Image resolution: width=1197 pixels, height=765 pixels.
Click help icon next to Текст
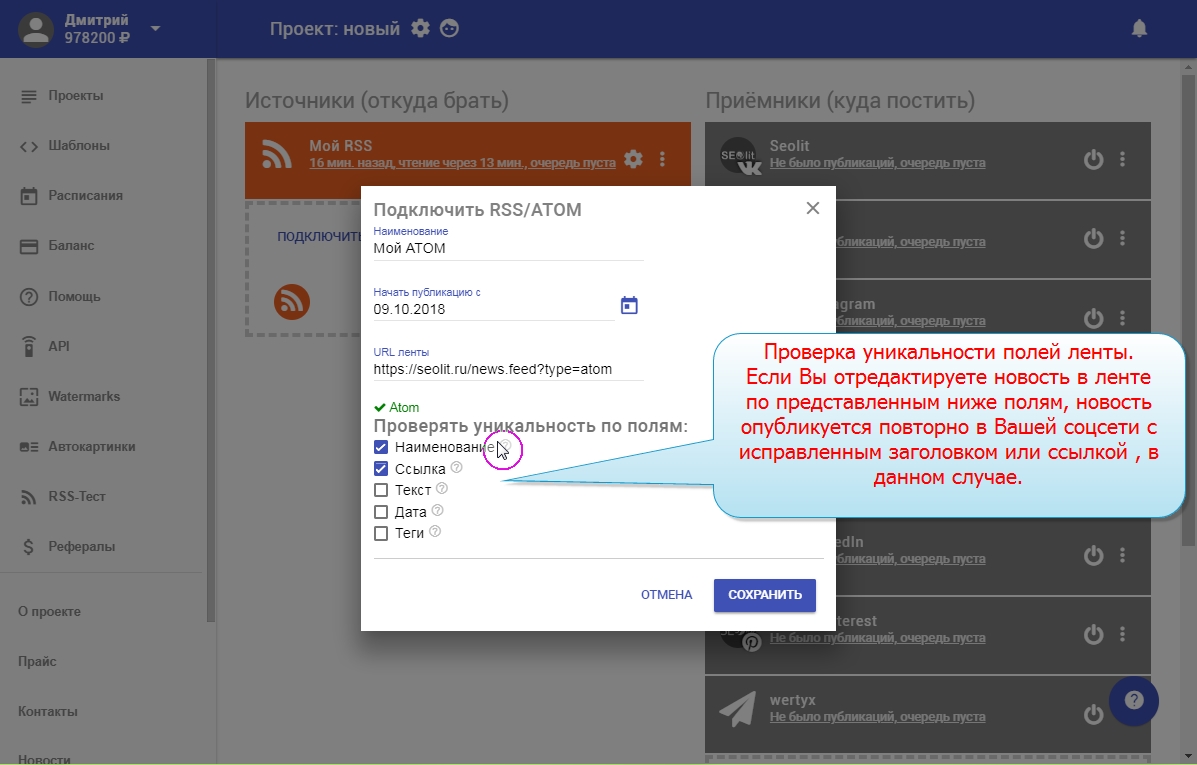(x=442, y=489)
